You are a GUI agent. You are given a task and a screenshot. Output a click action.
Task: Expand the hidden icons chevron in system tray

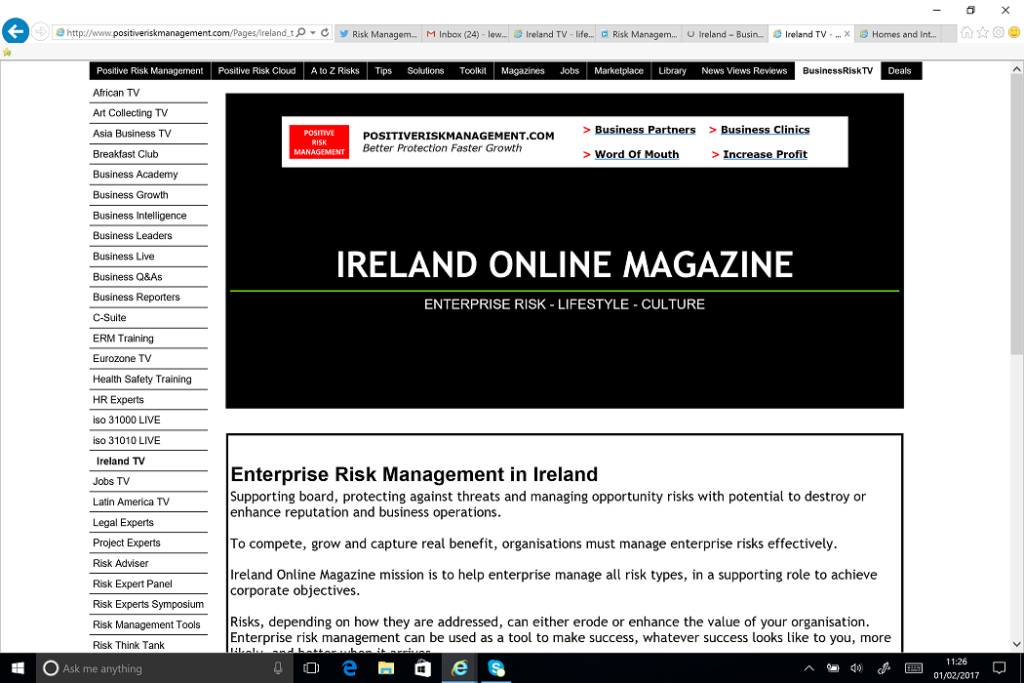click(808, 668)
